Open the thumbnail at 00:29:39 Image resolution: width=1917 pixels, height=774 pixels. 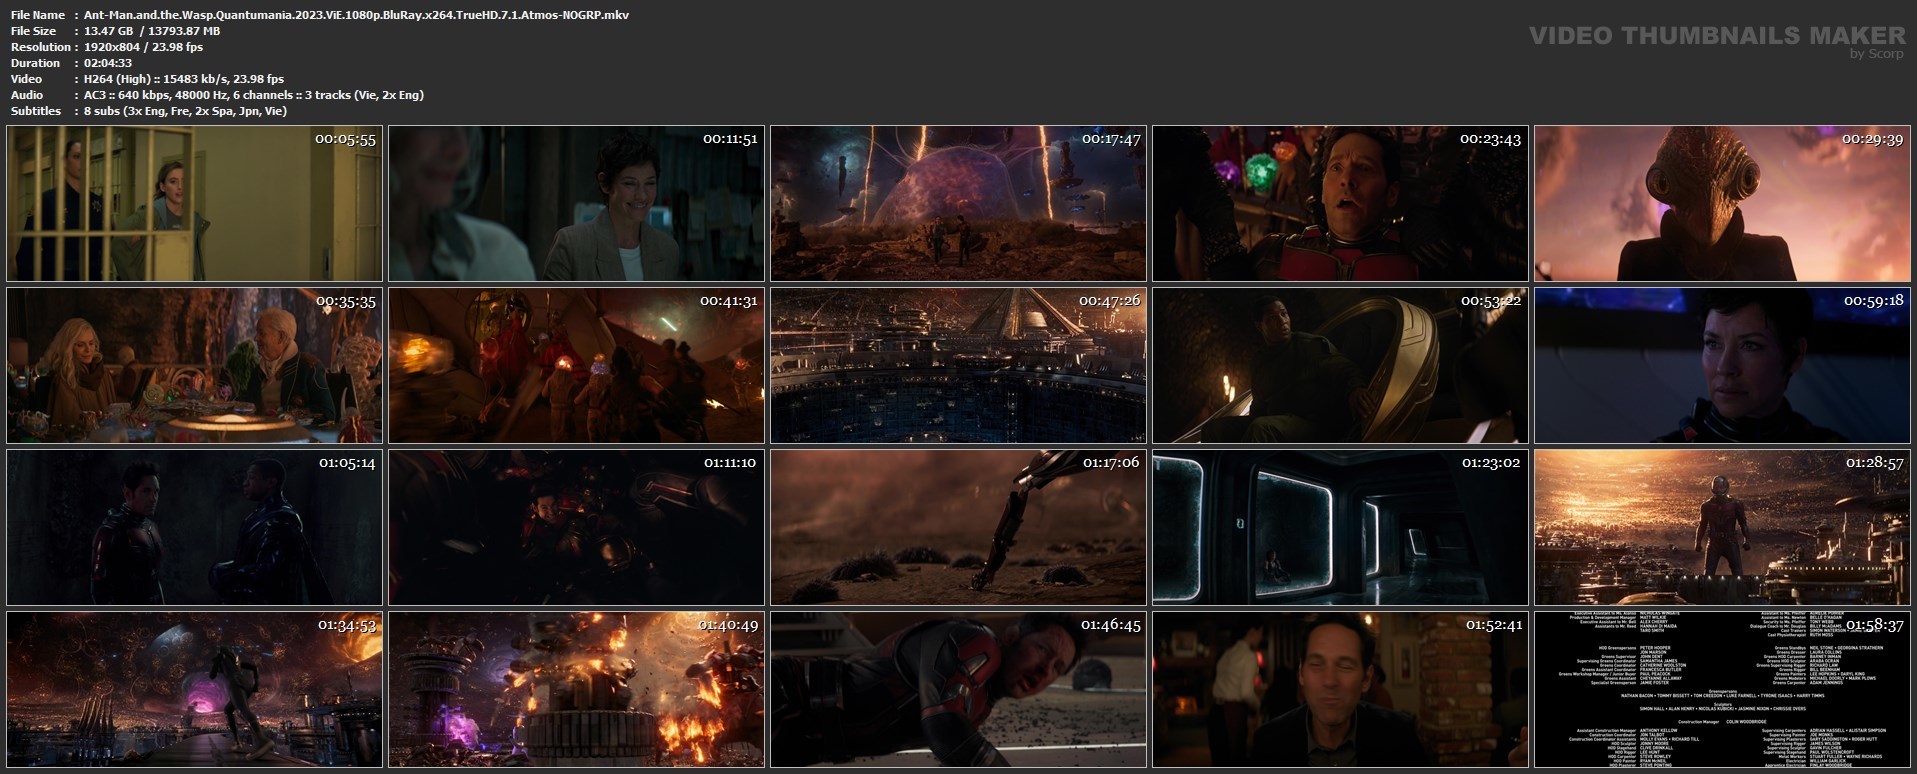coord(1722,203)
